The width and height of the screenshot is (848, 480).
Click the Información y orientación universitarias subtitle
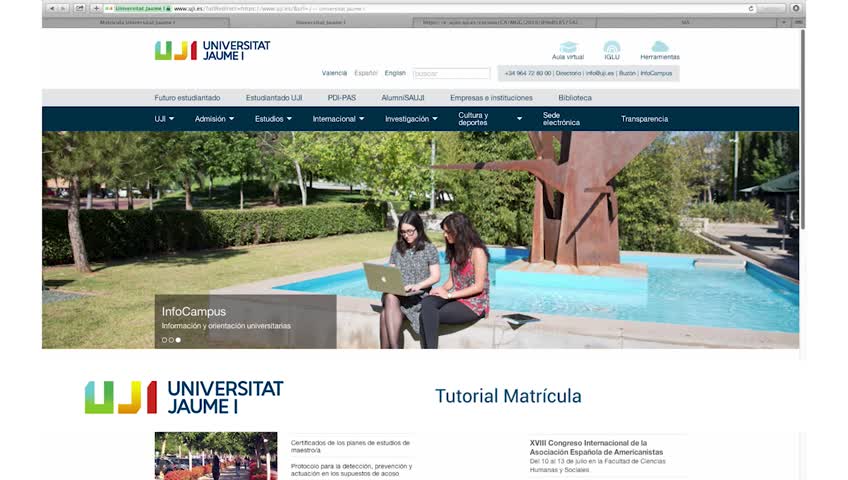(x=226, y=326)
